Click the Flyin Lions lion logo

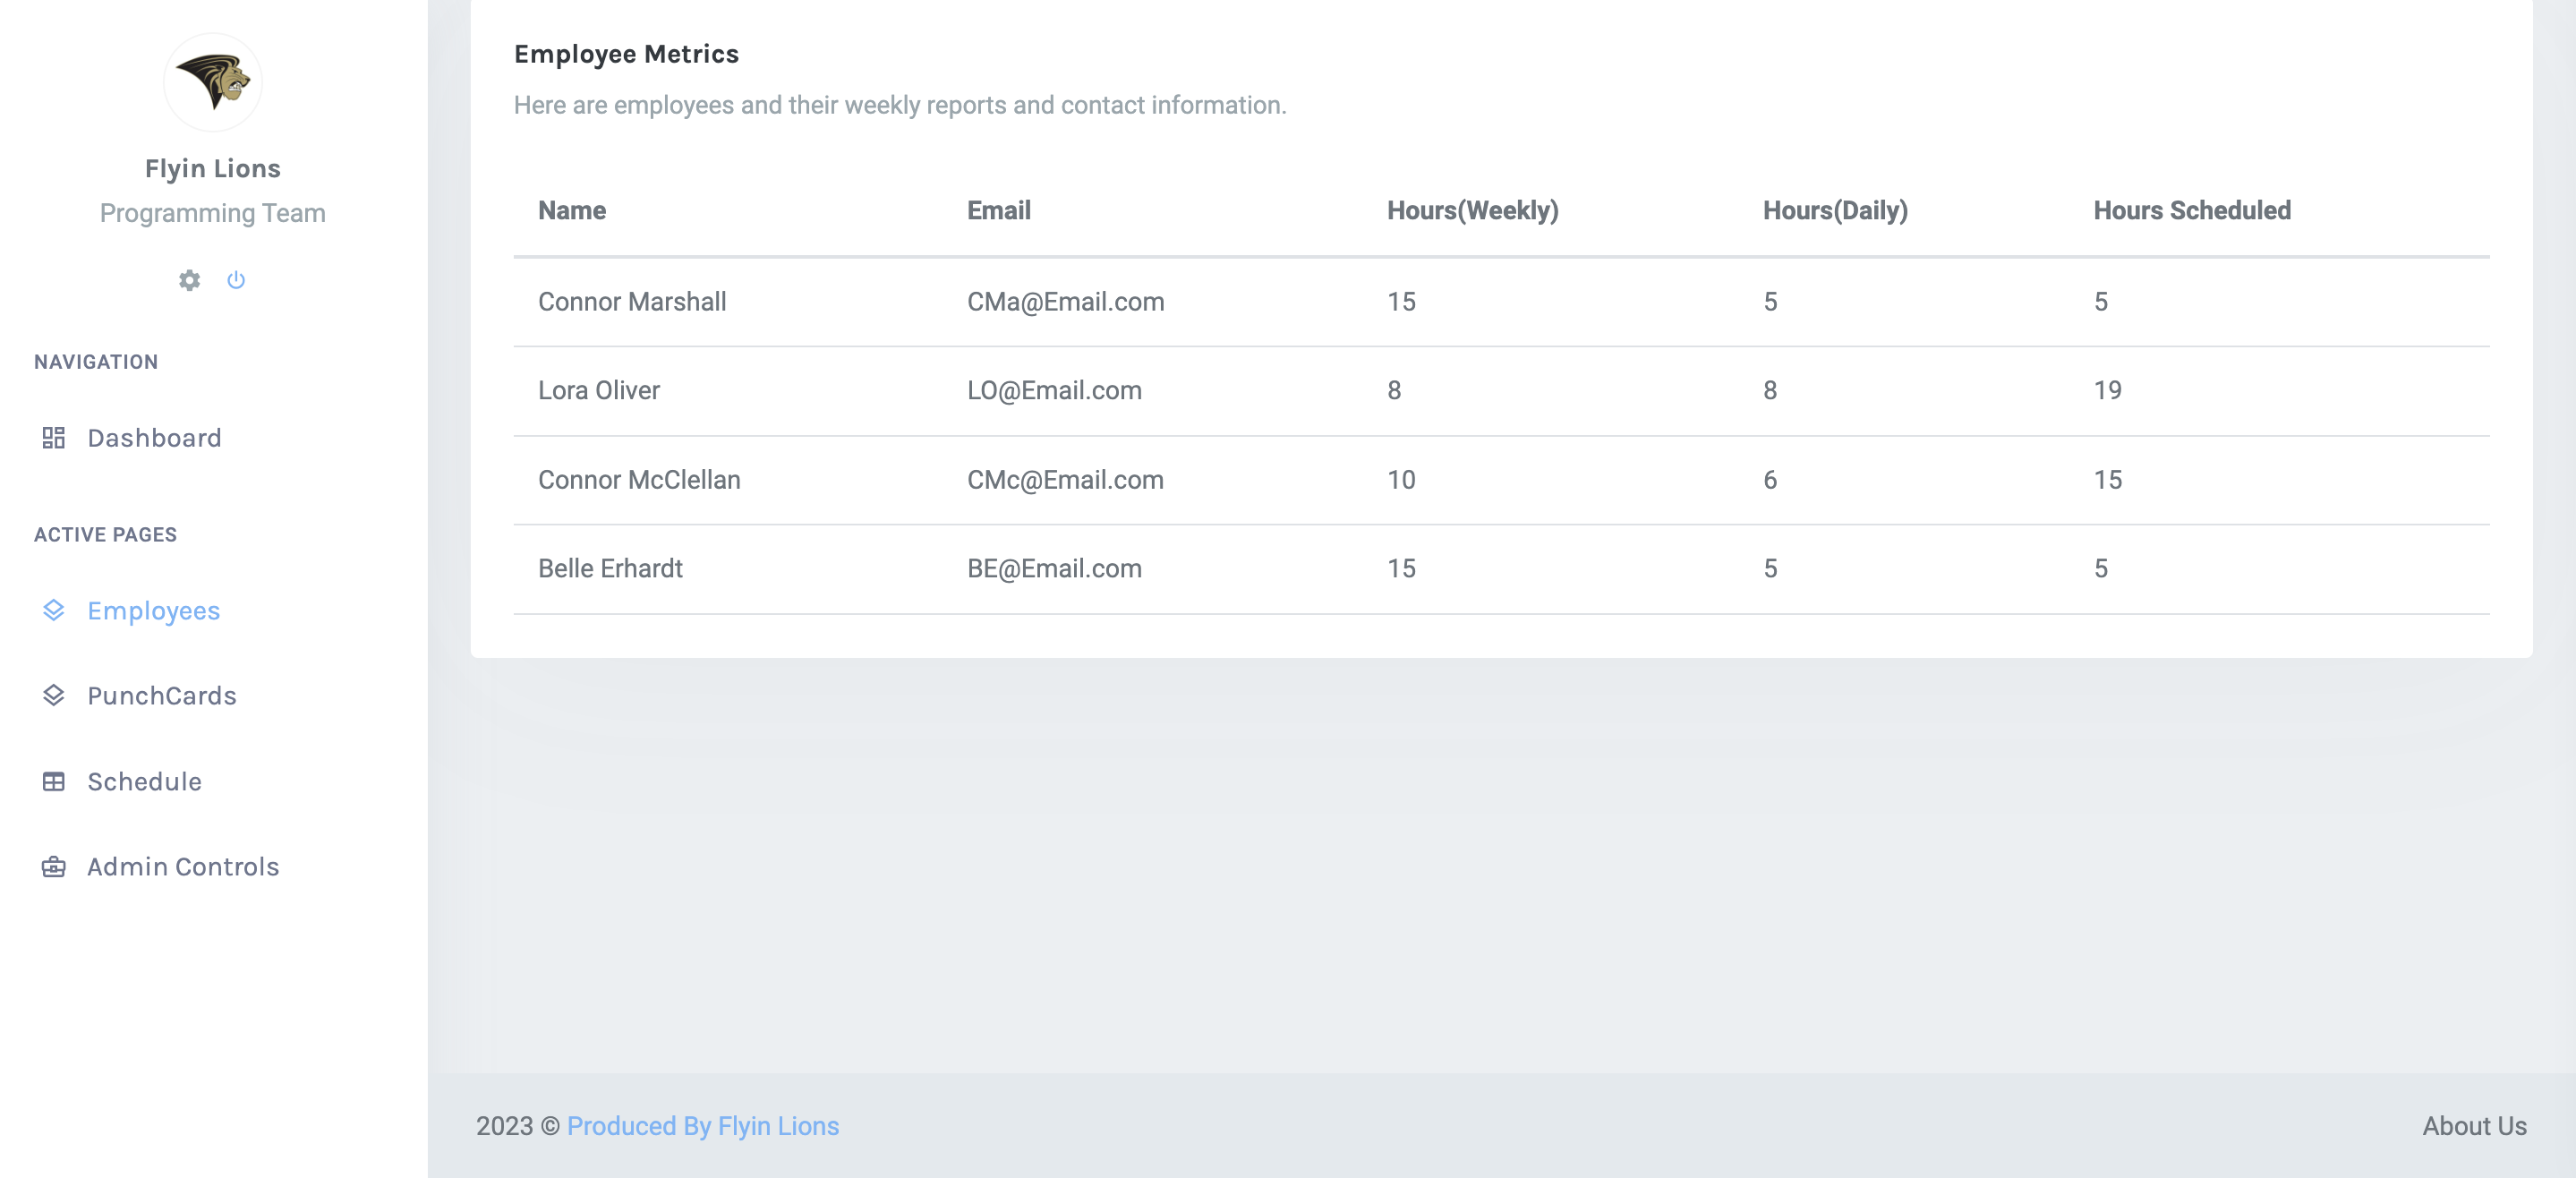pyautogui.click(x=213, y=82)
